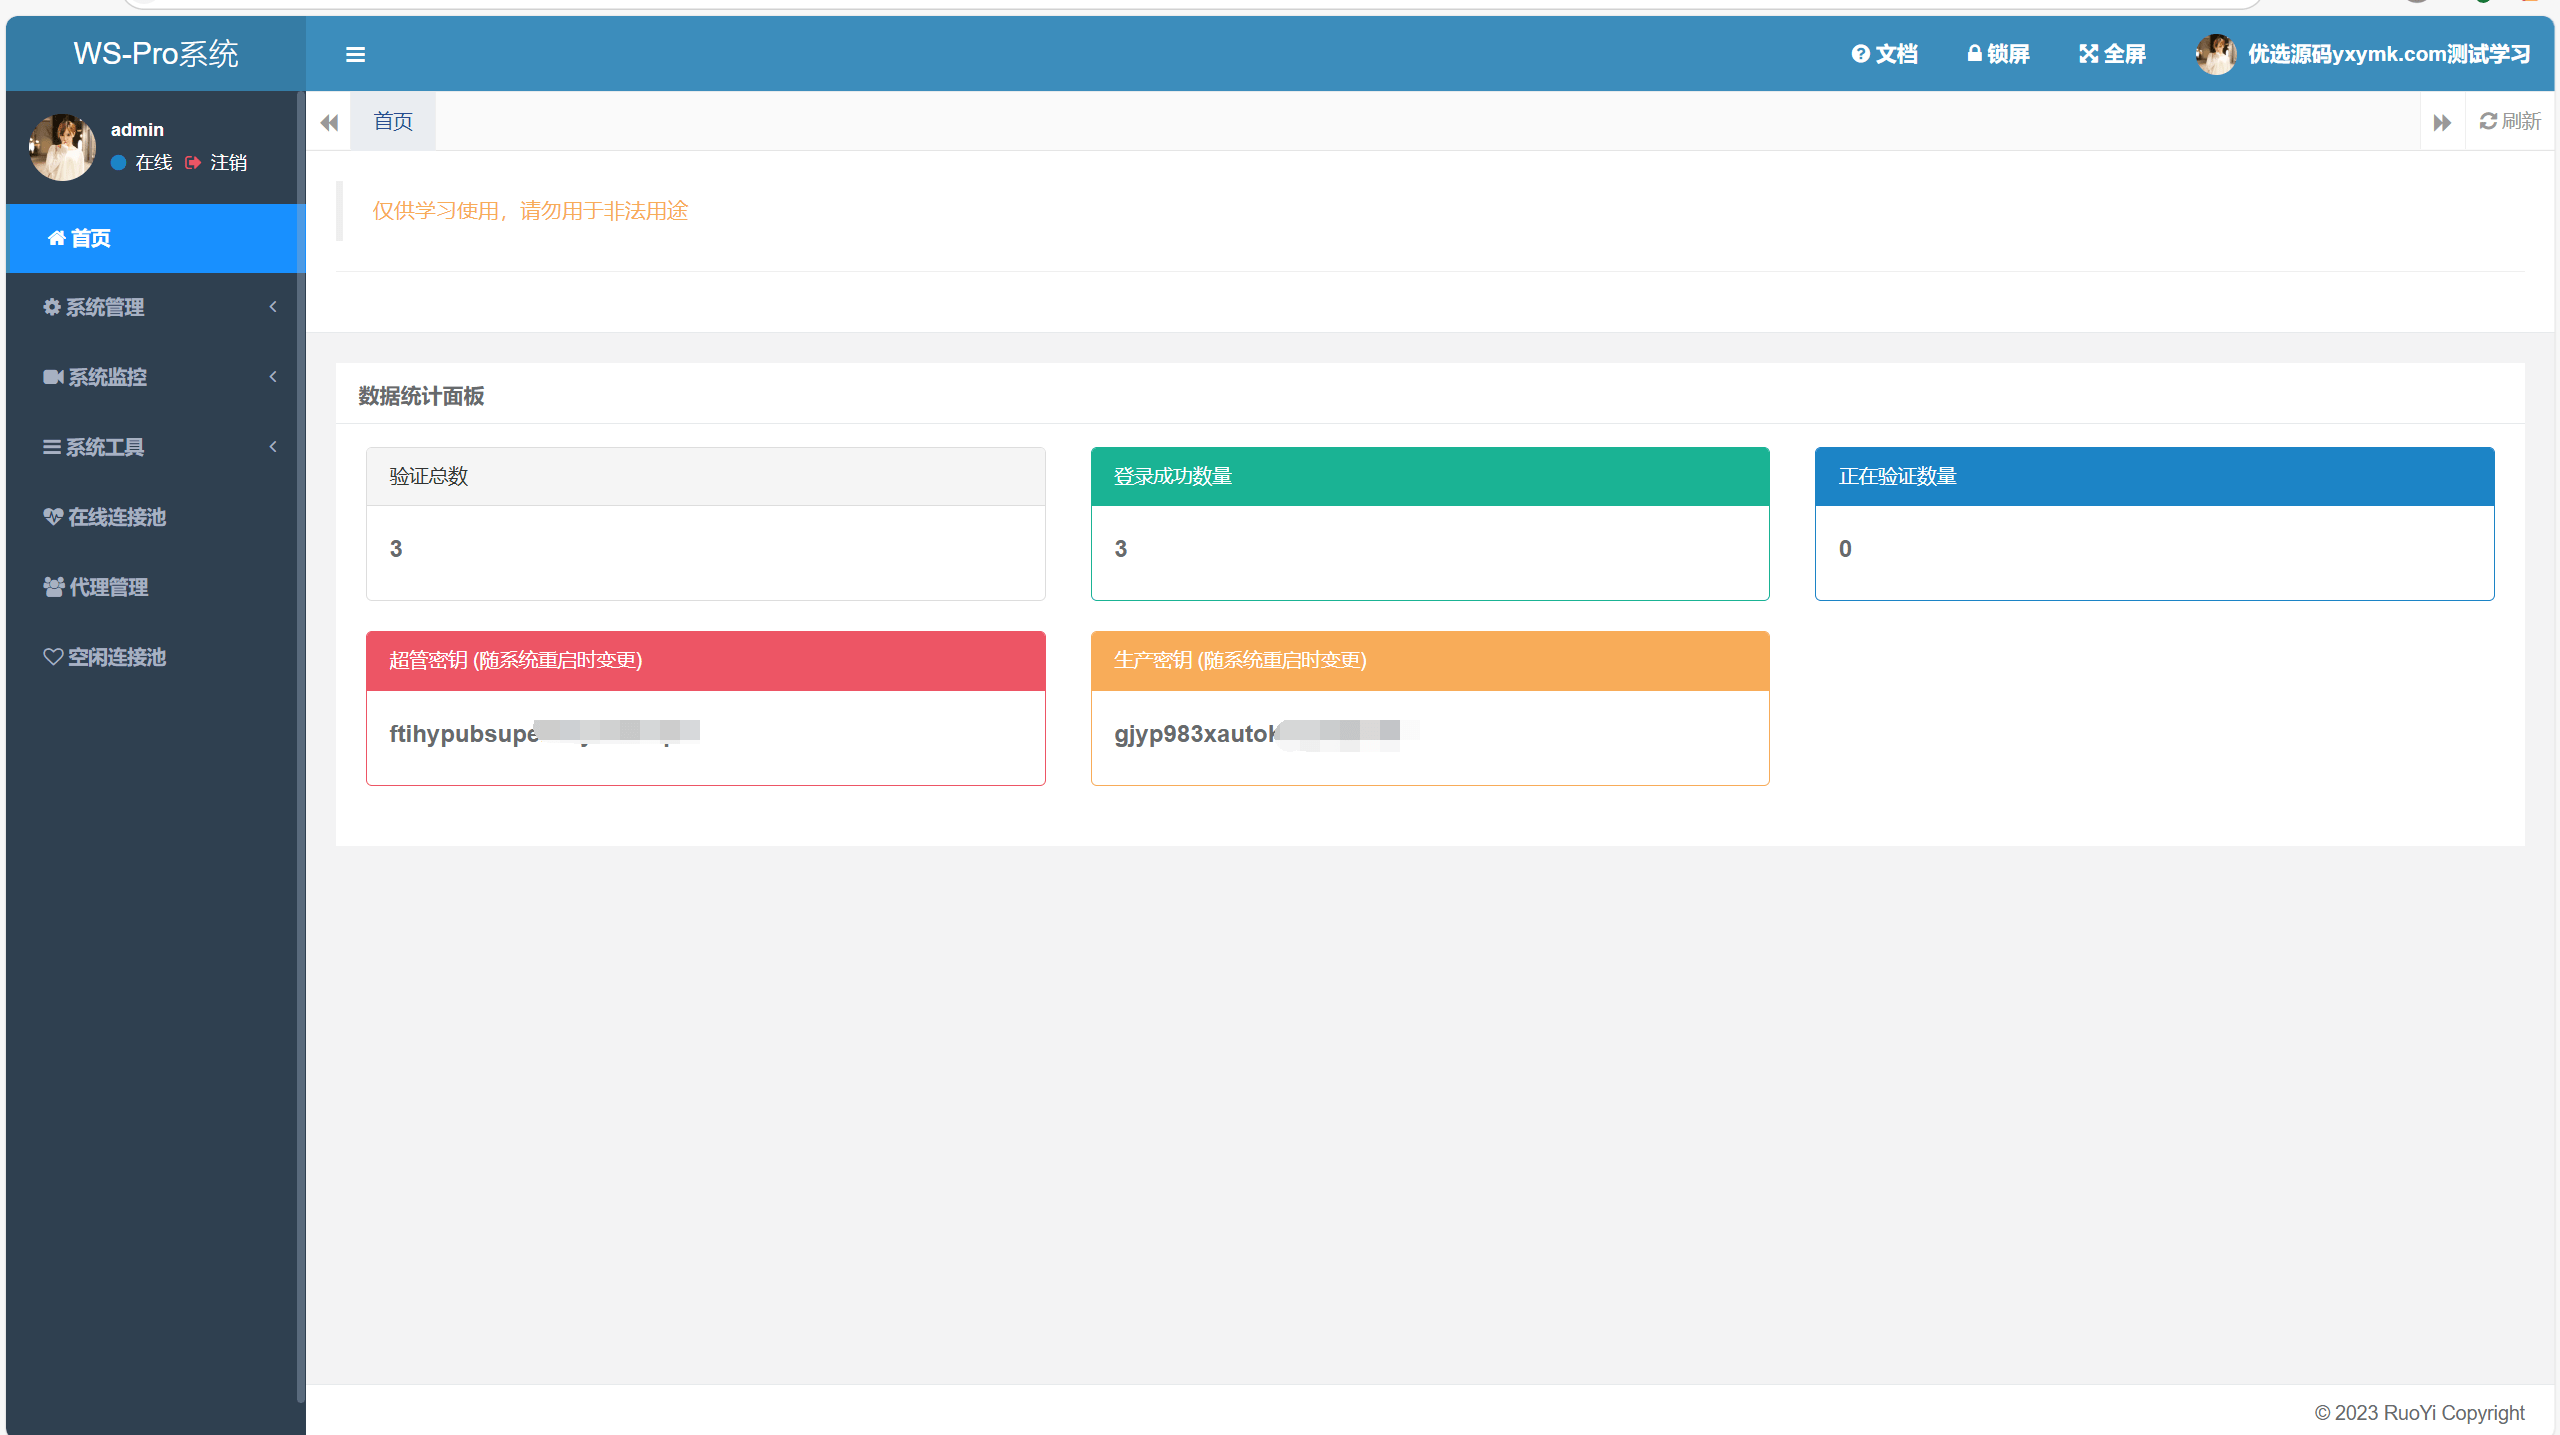Open 代理管理 in sidebar

click(x=108, y=587)
